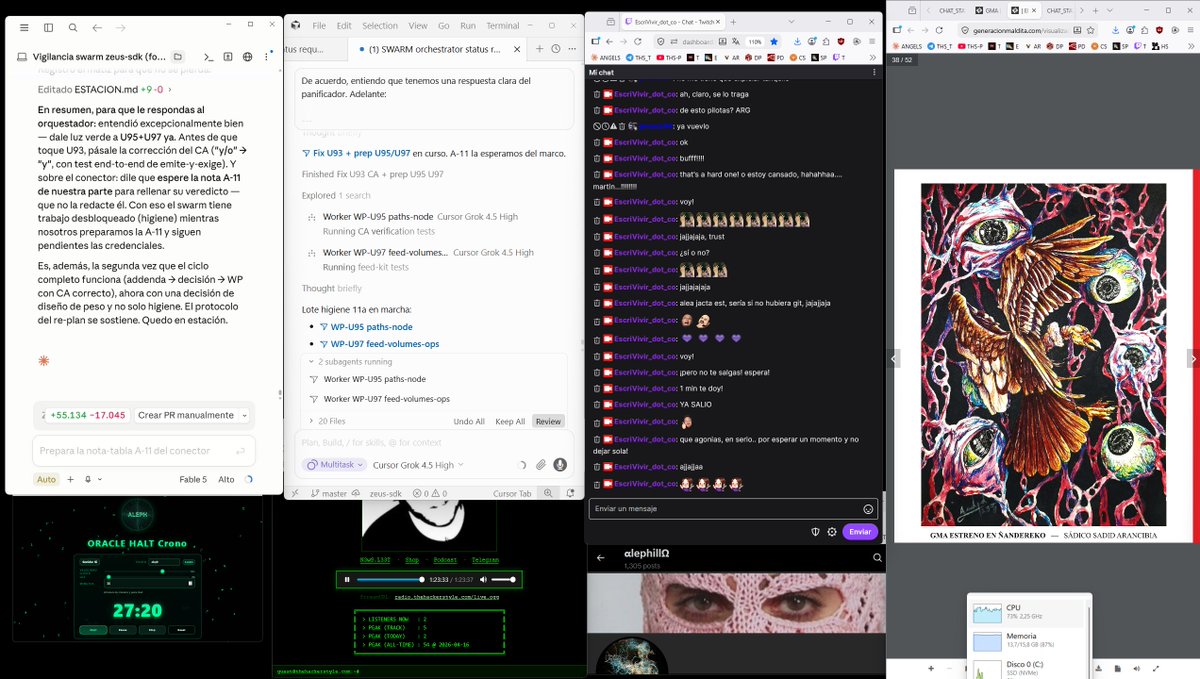Adjust the radio player volume slider

(504, 579)
